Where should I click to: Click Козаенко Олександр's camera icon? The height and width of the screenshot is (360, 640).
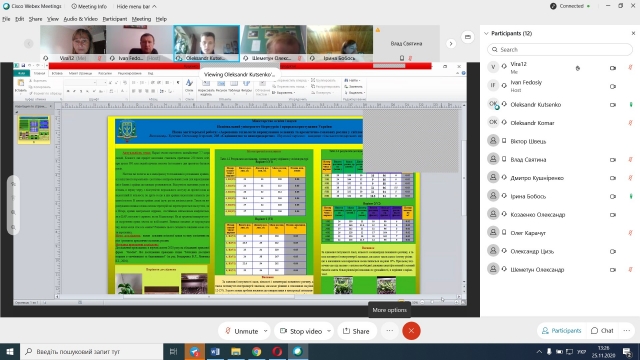(613, 215)
